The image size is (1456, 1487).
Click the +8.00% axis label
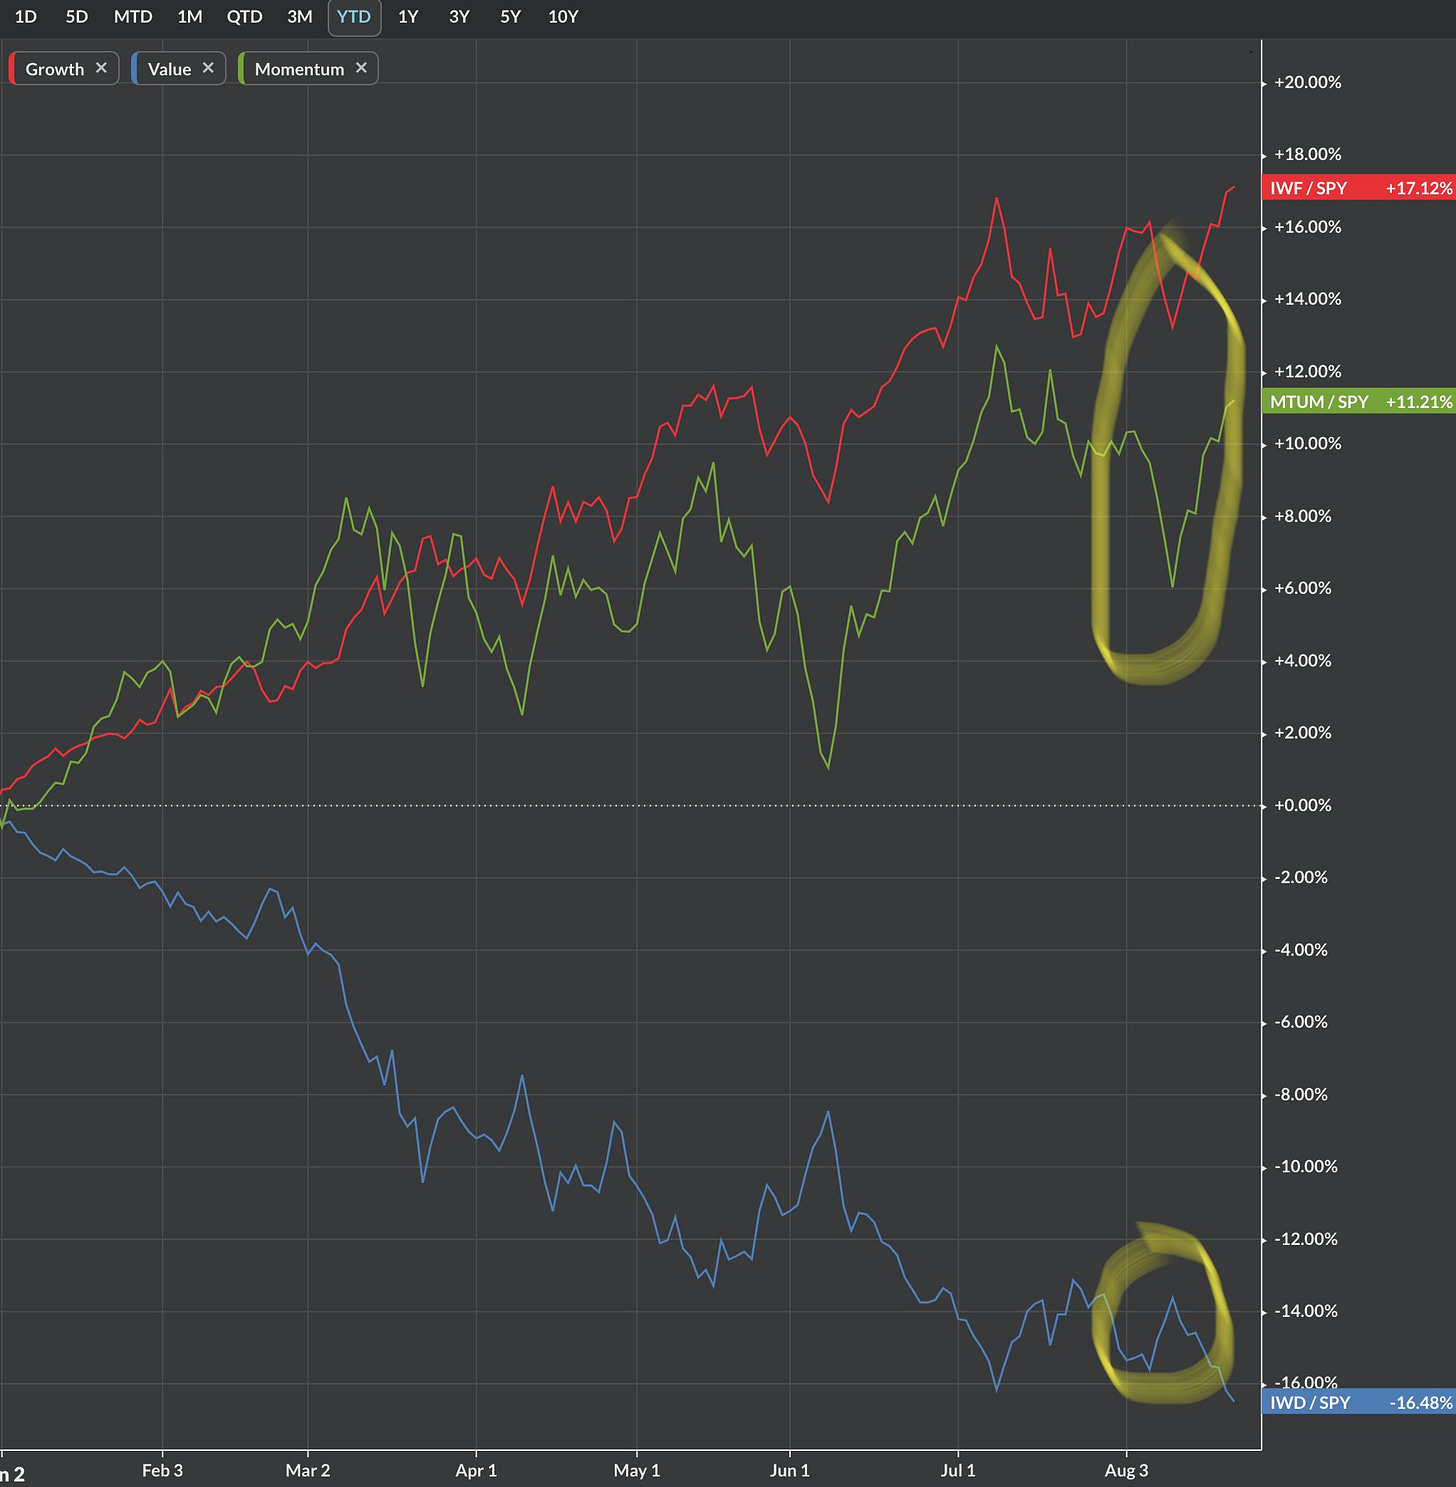pos(1303,517)
